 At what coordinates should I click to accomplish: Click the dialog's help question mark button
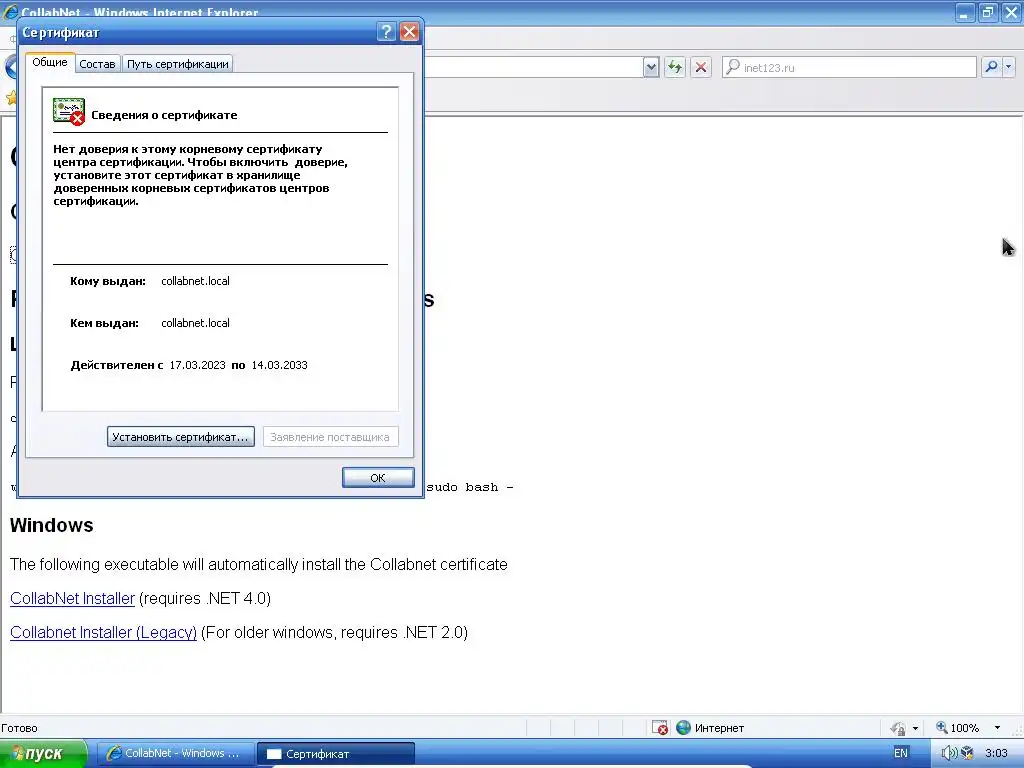click(386, 32)
